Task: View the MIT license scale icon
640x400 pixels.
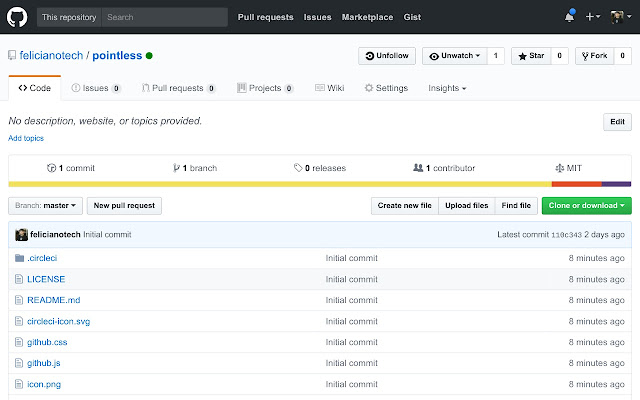Action: (560, 168)
